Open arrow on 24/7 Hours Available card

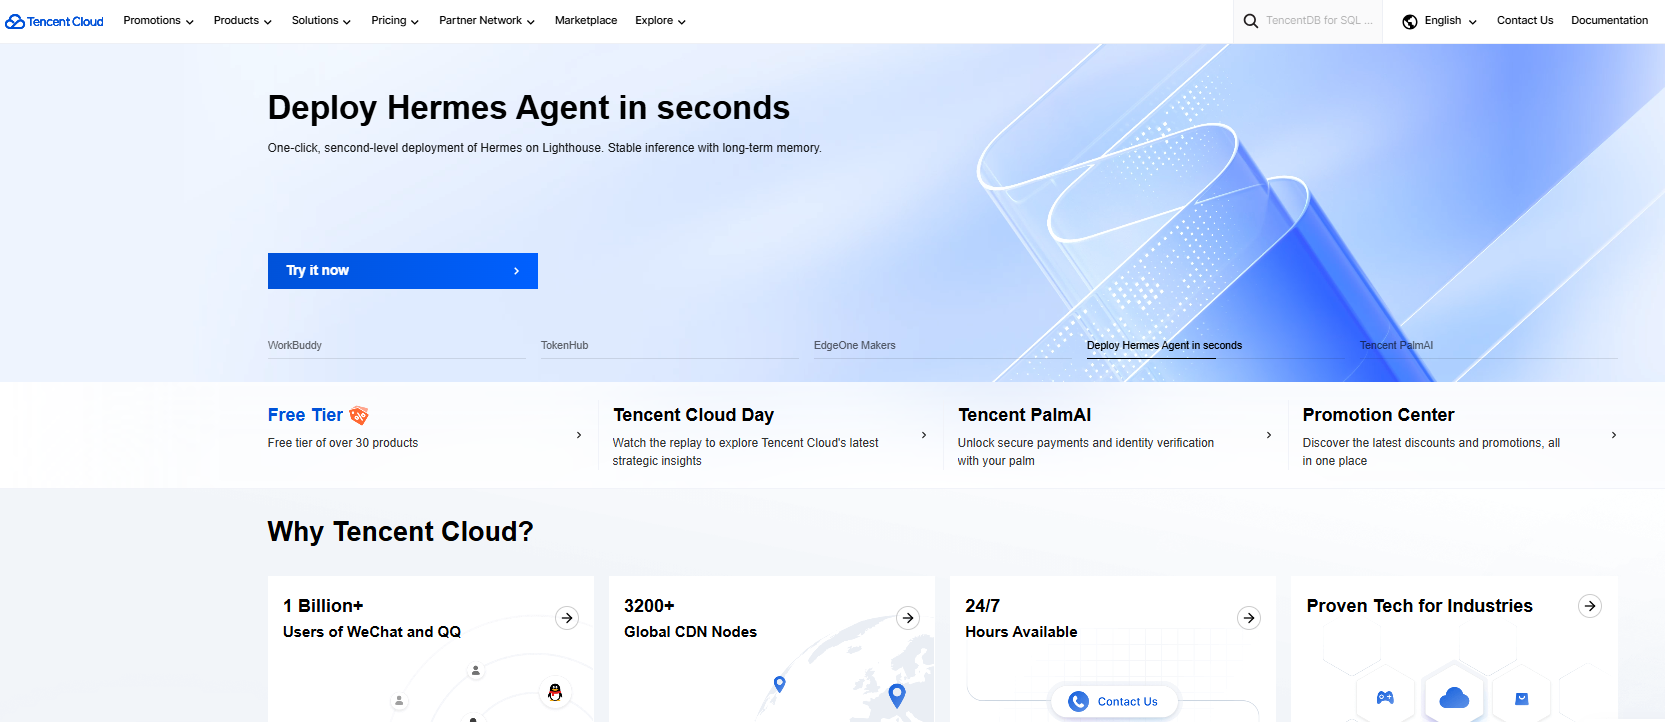tap(1249, 618)
